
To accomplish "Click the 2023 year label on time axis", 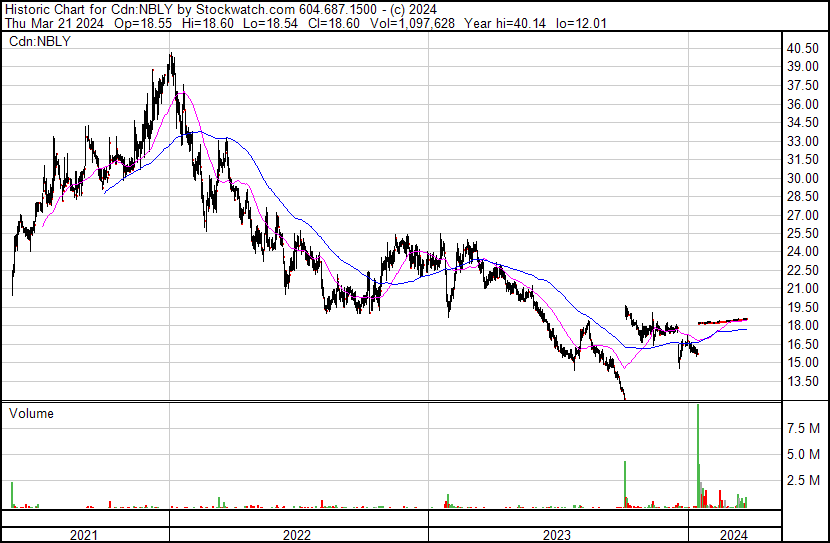I will click(x=557, y=535).
